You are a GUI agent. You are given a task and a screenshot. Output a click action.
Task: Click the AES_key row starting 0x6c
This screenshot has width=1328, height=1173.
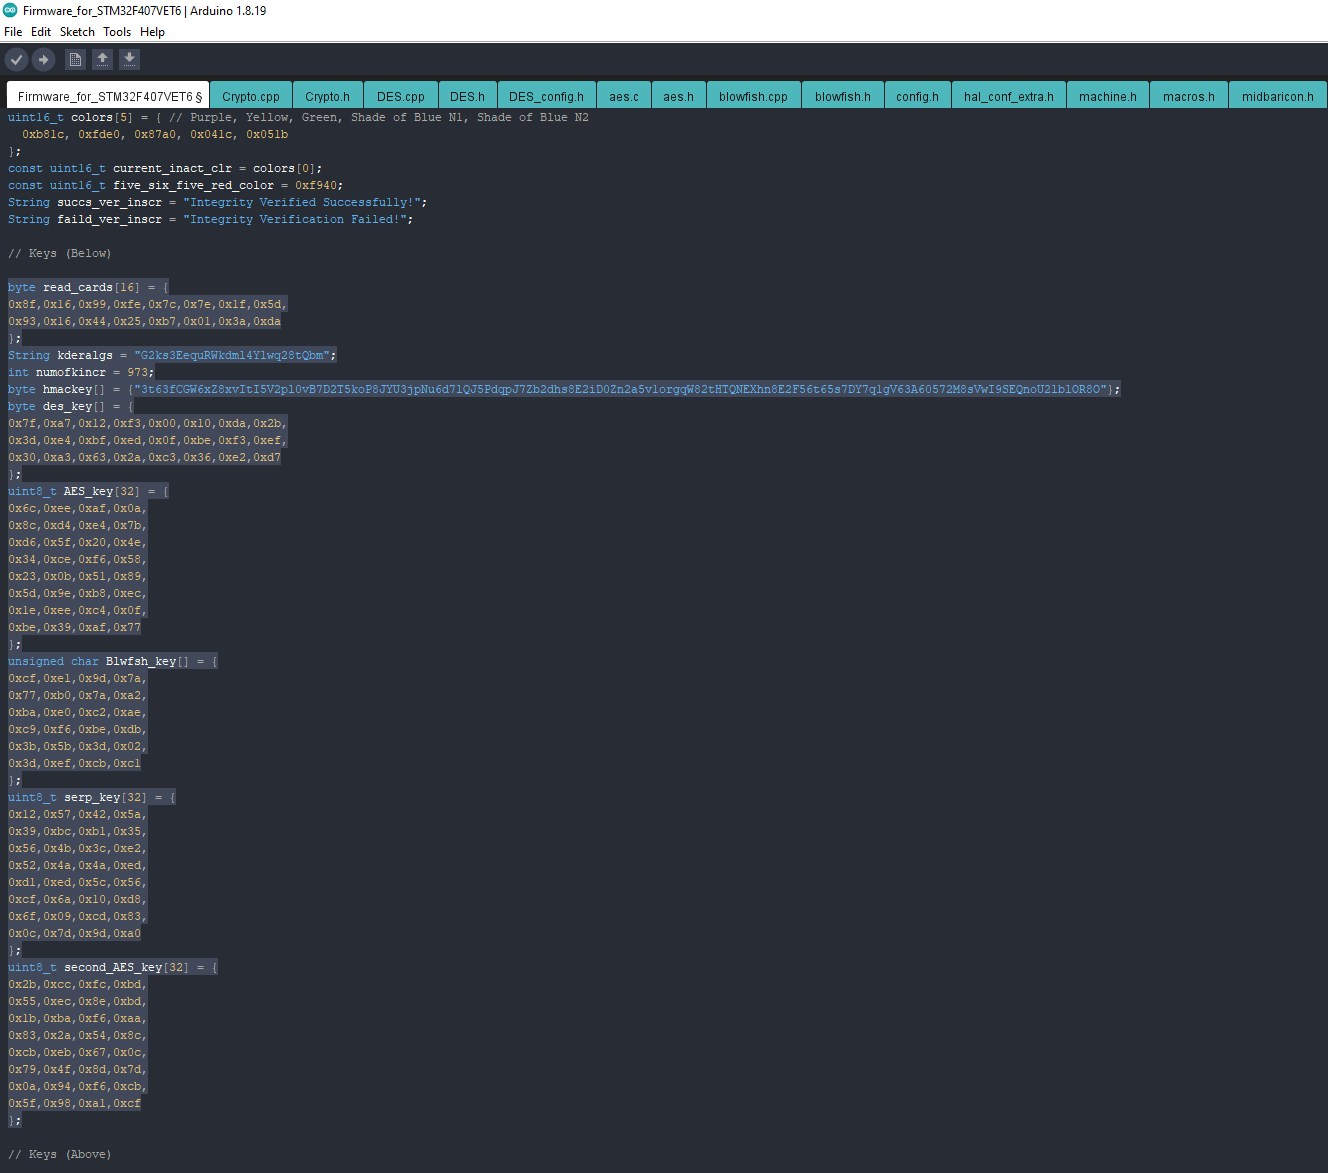coord(78,508)
